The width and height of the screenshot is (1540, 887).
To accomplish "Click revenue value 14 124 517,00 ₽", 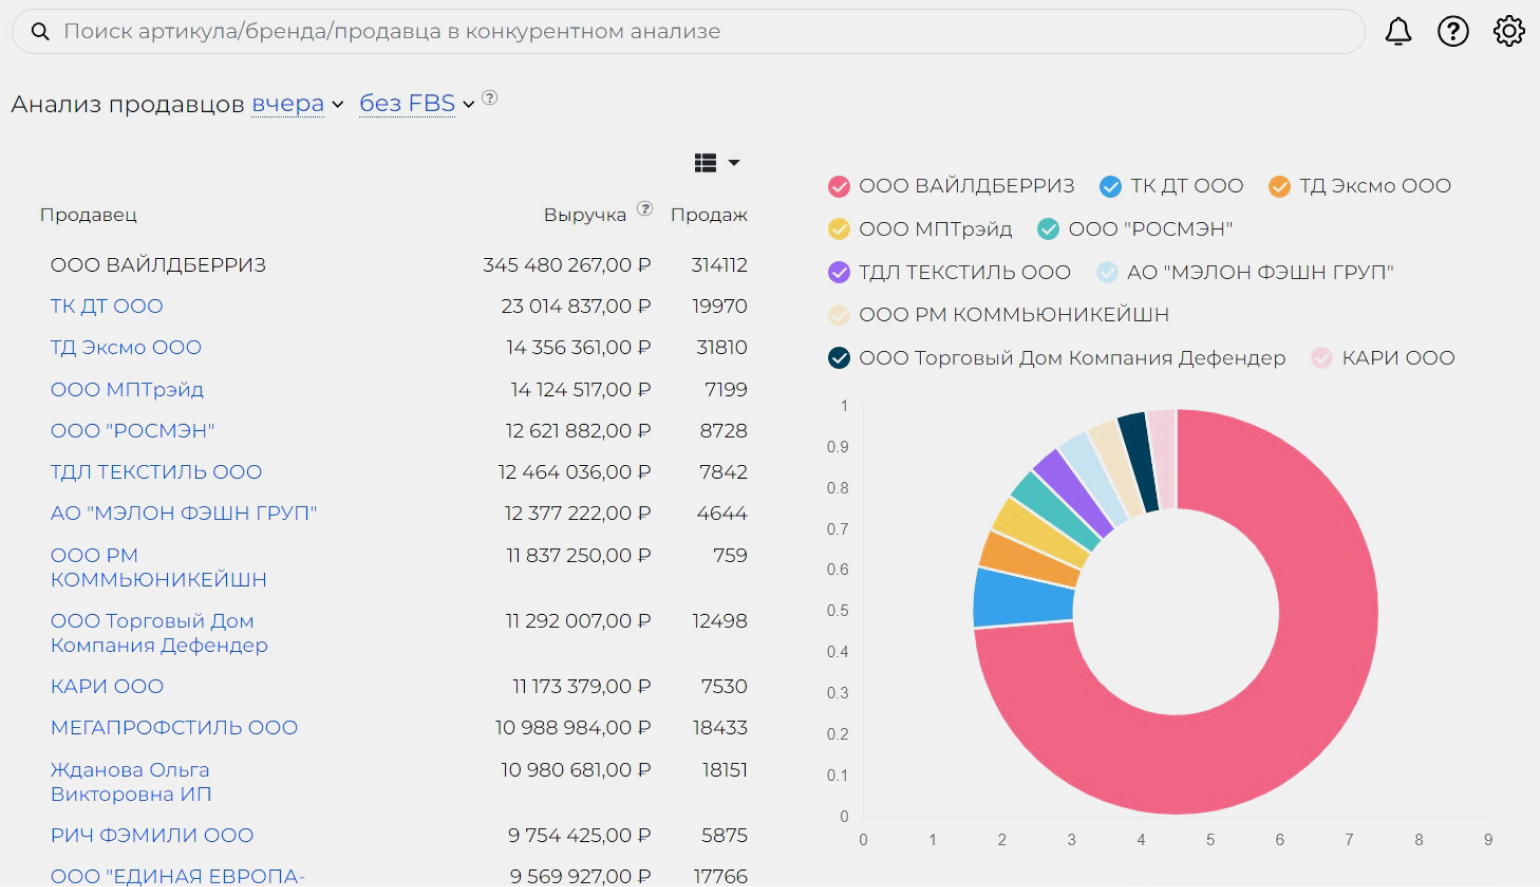I will coord(581,389).
